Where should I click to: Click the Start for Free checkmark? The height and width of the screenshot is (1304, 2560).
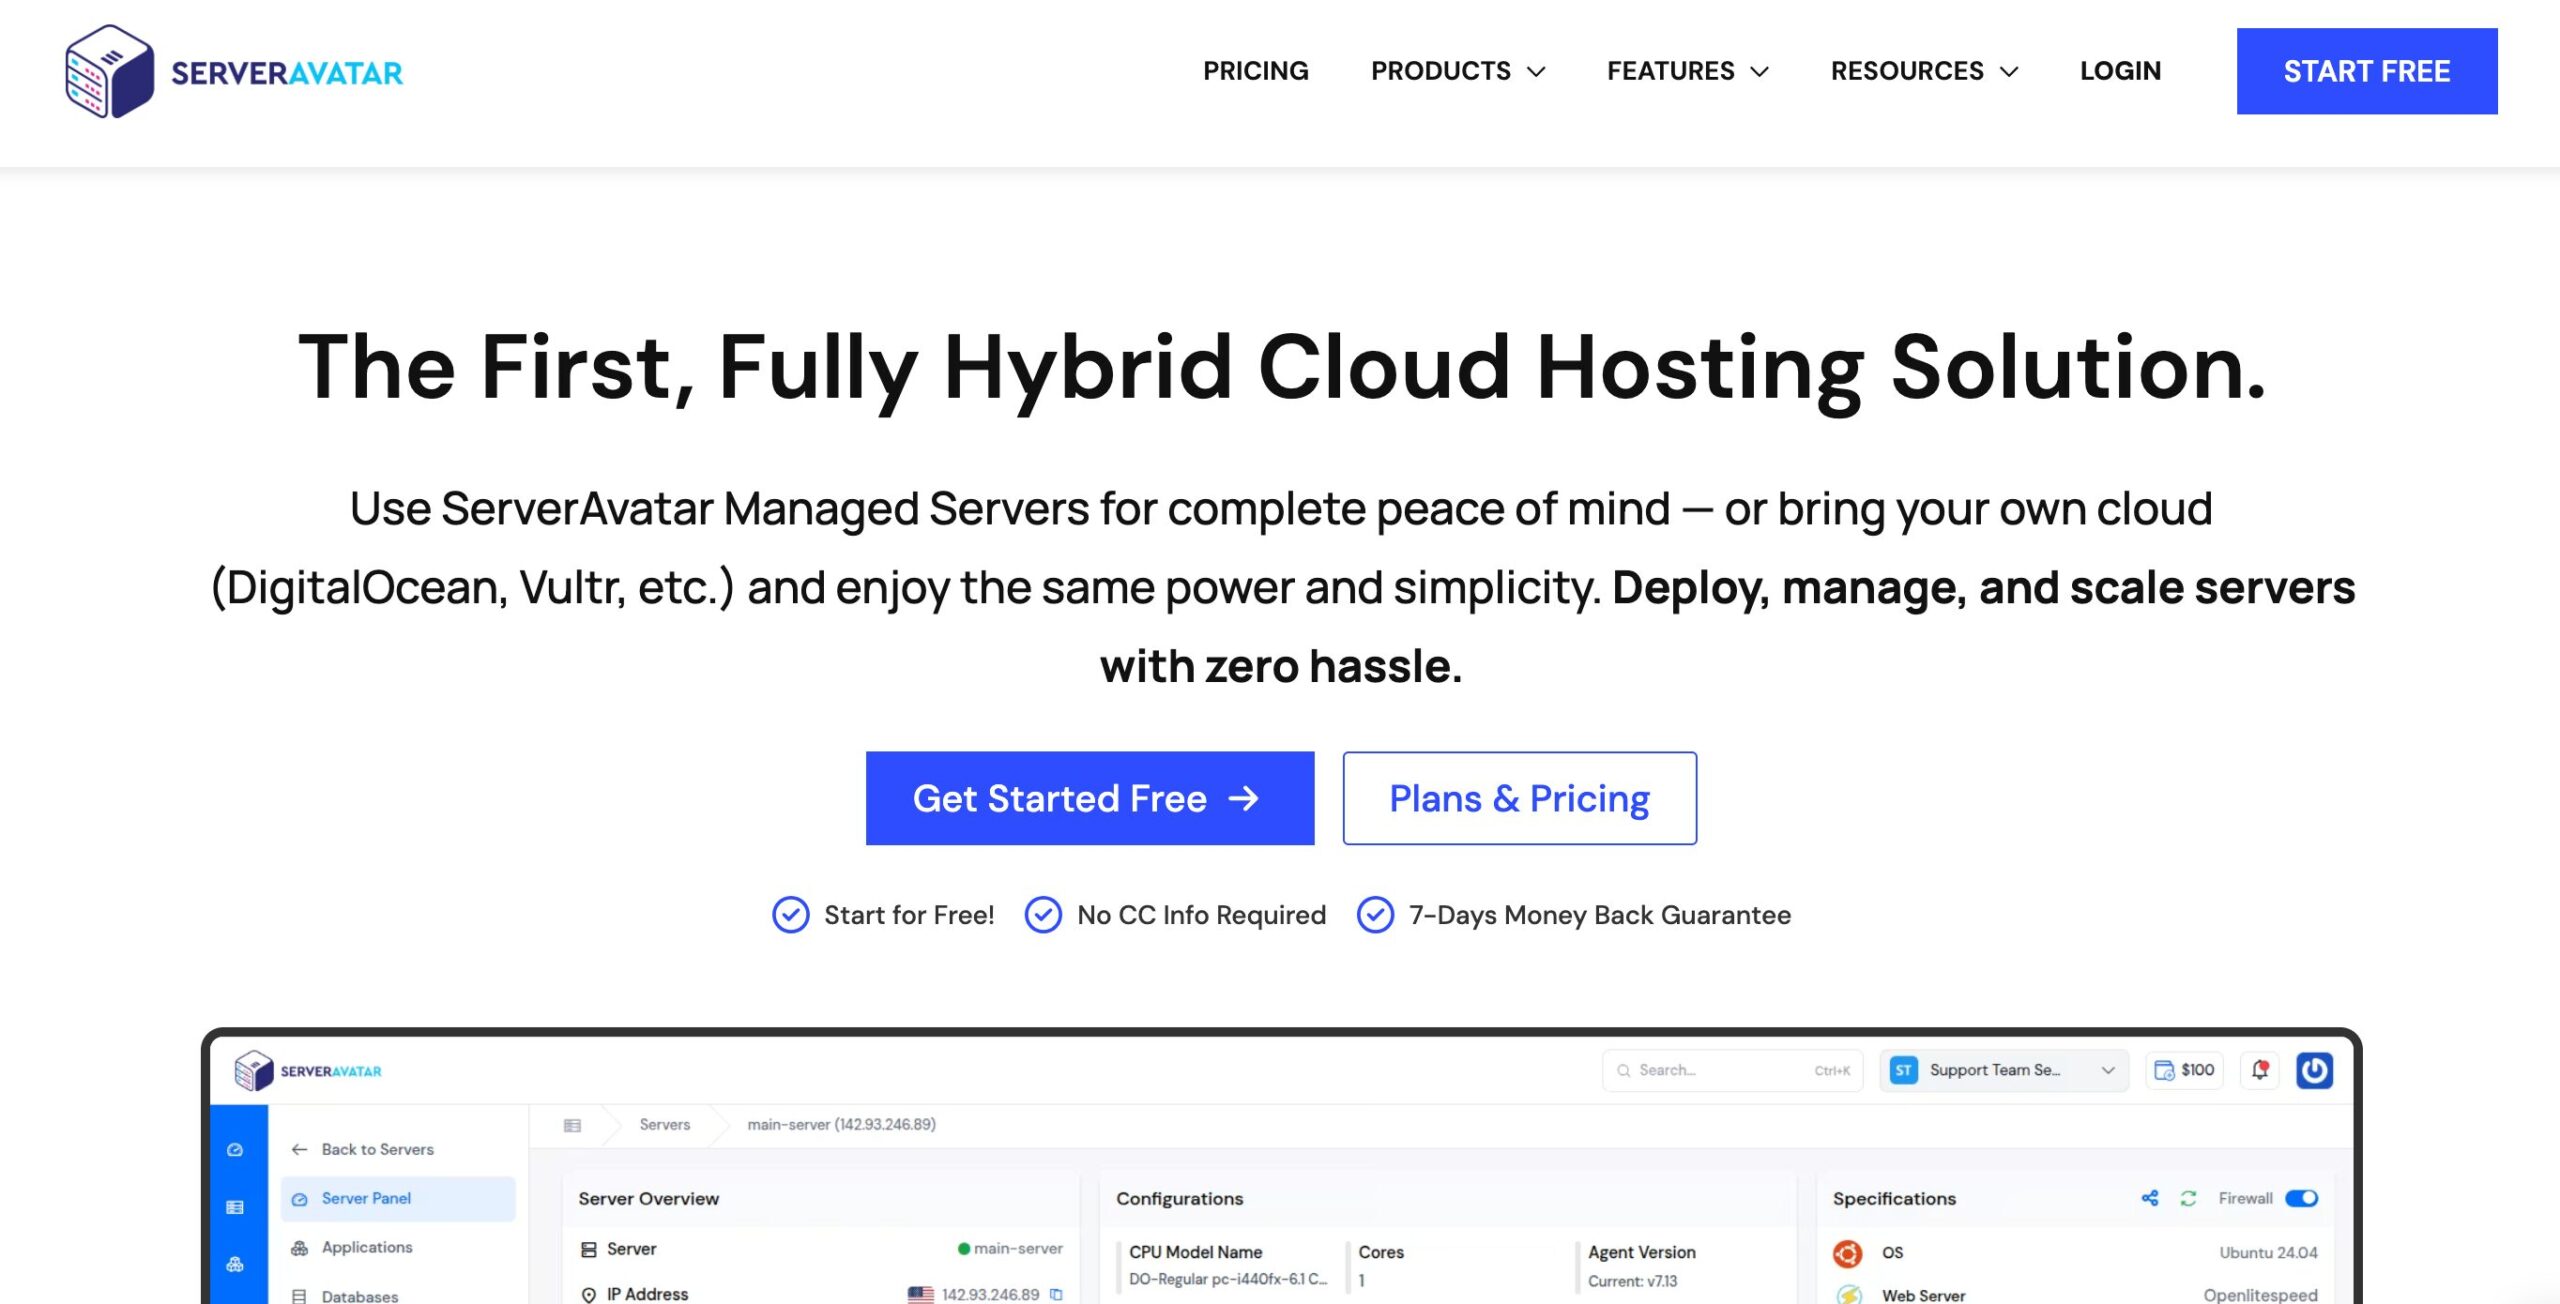(790, 915)
